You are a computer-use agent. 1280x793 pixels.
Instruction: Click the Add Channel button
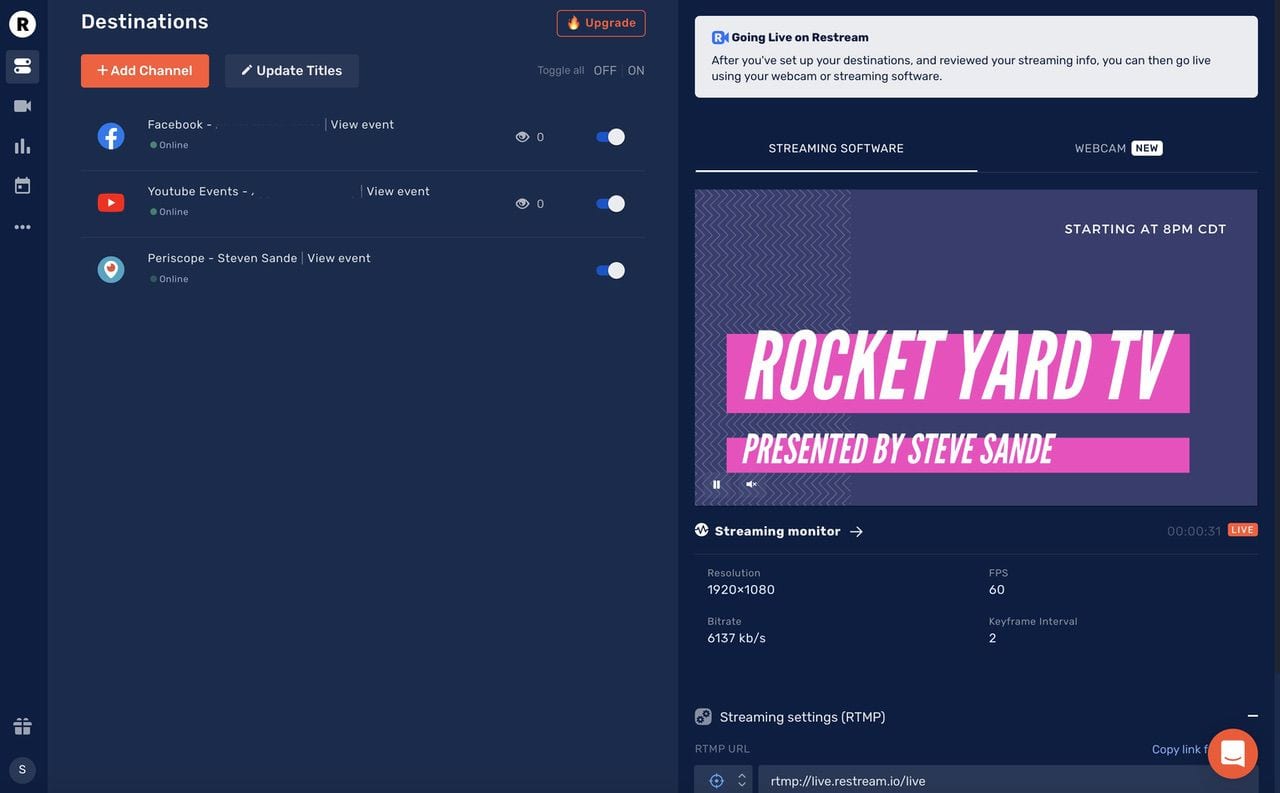pyautogui.click(x=145, y=71)
